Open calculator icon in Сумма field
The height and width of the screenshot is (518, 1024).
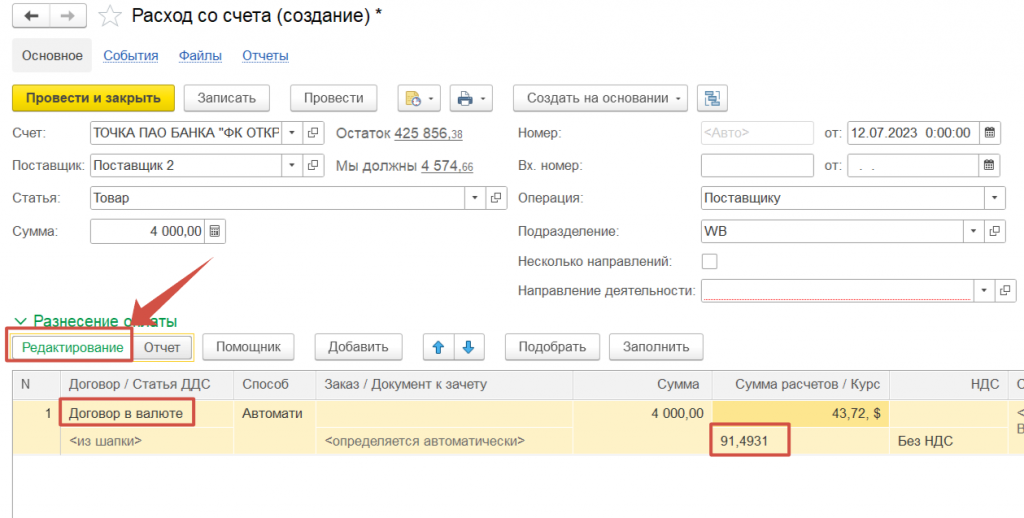tap(216, 231)
